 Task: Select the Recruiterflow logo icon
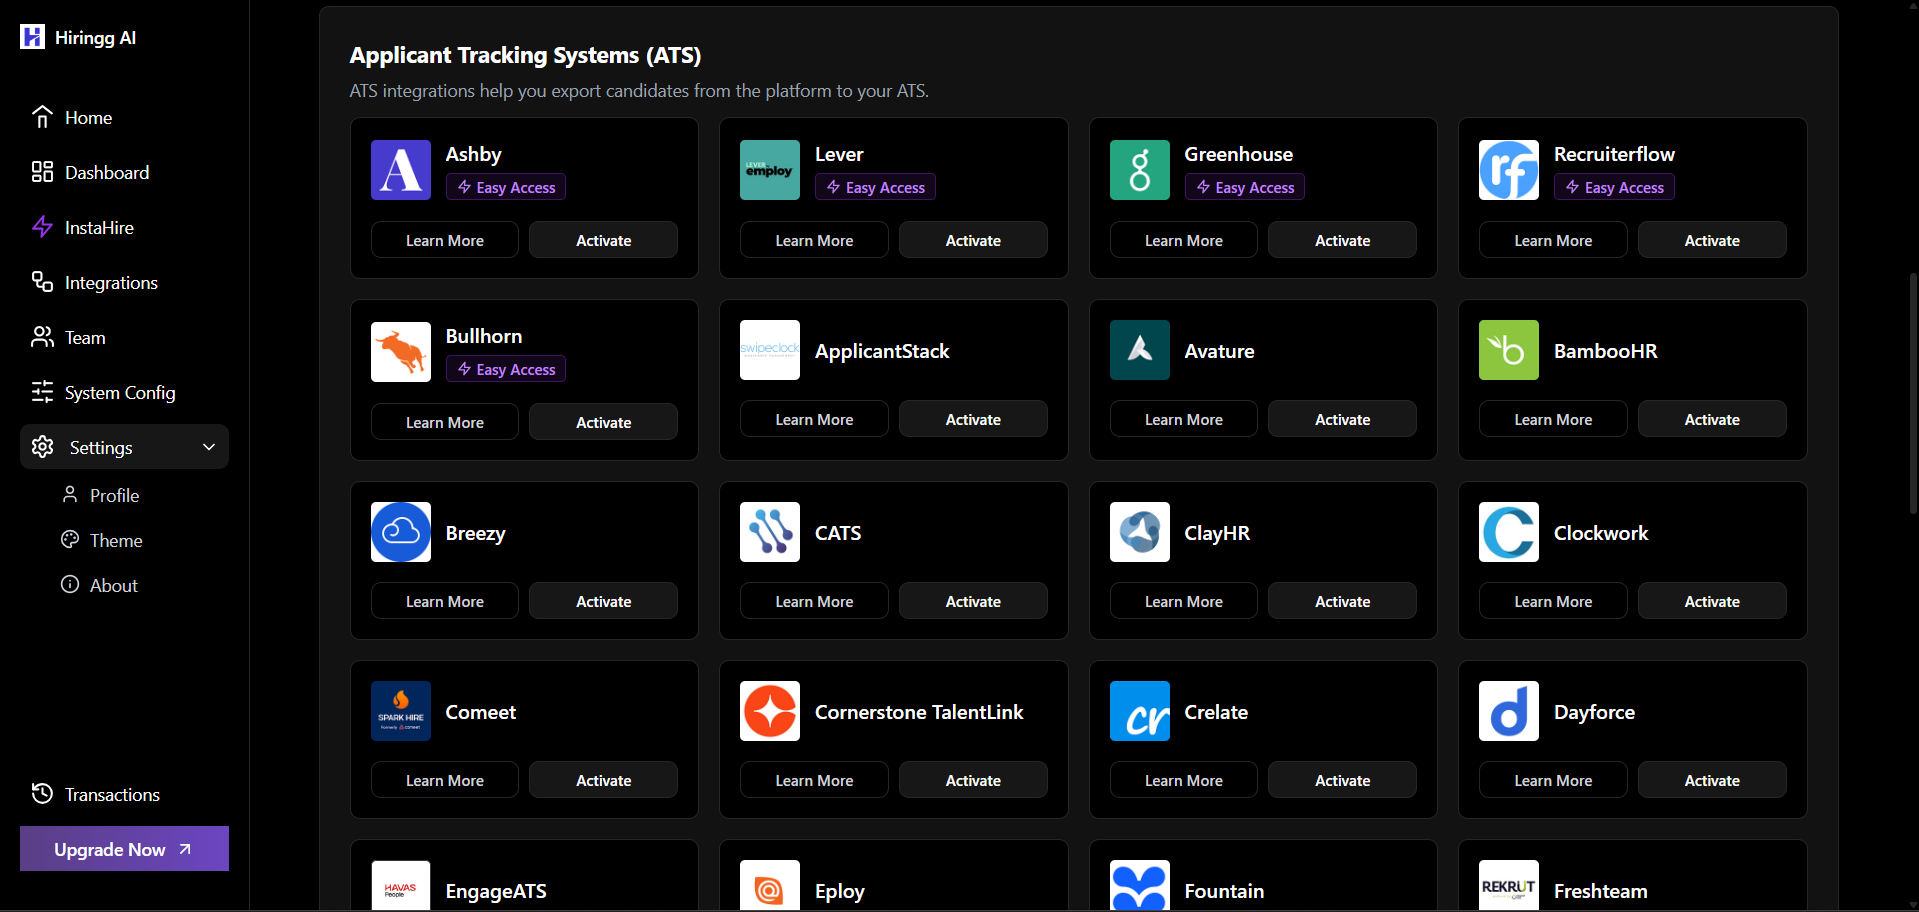1508,170
